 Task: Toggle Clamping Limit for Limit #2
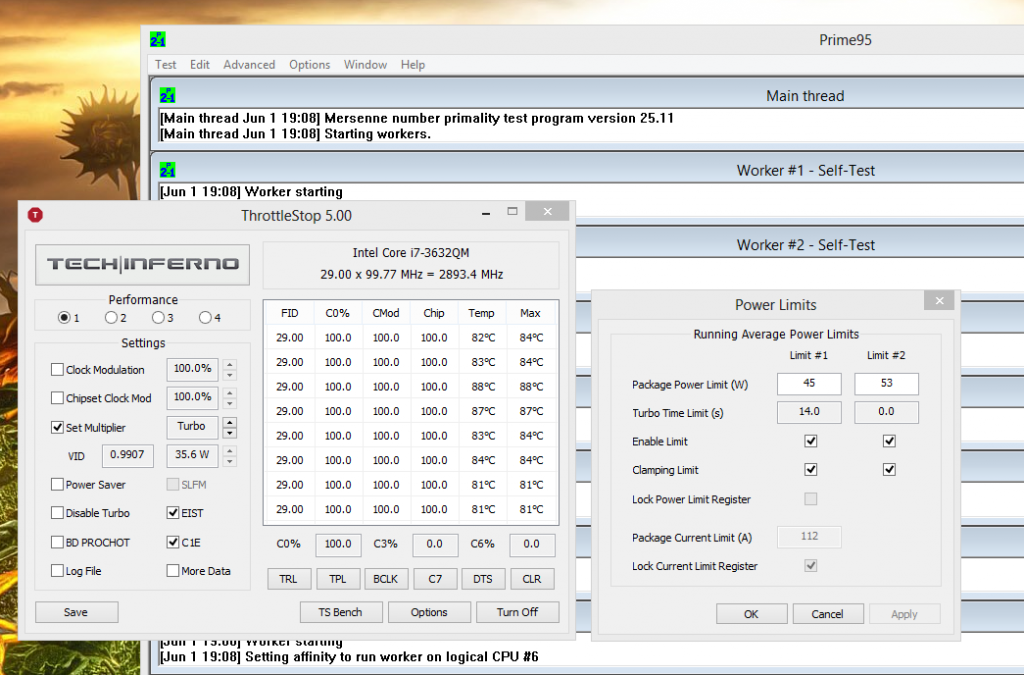coord(889,469)
